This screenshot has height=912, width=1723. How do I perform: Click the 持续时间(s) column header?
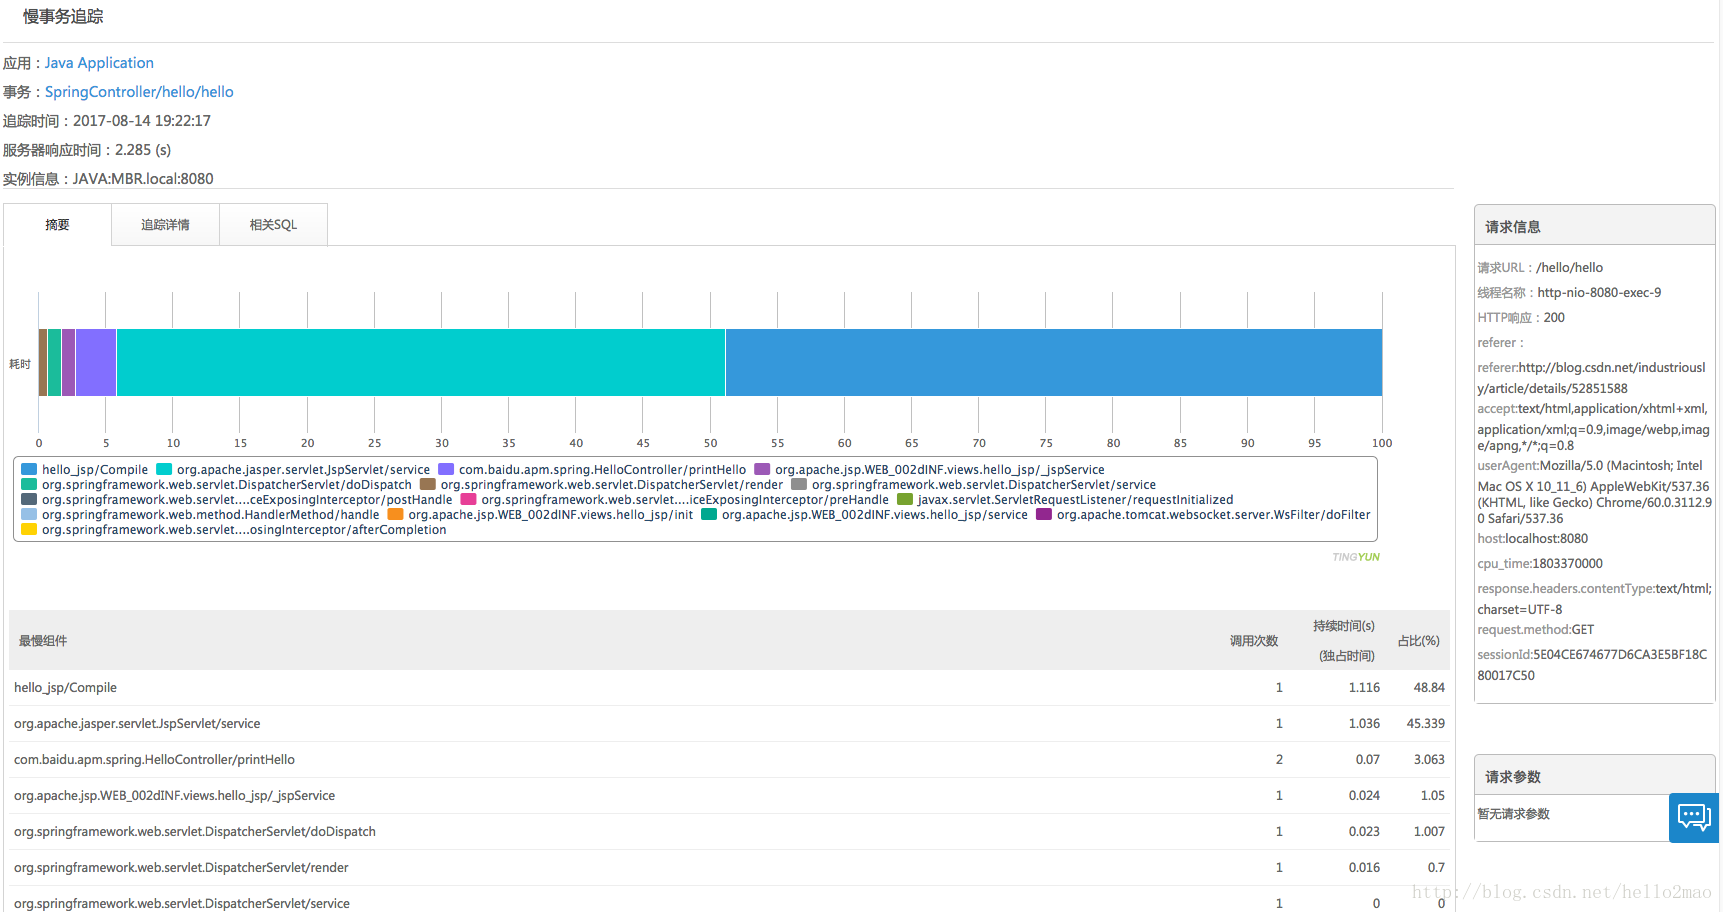click(1344, 626)
